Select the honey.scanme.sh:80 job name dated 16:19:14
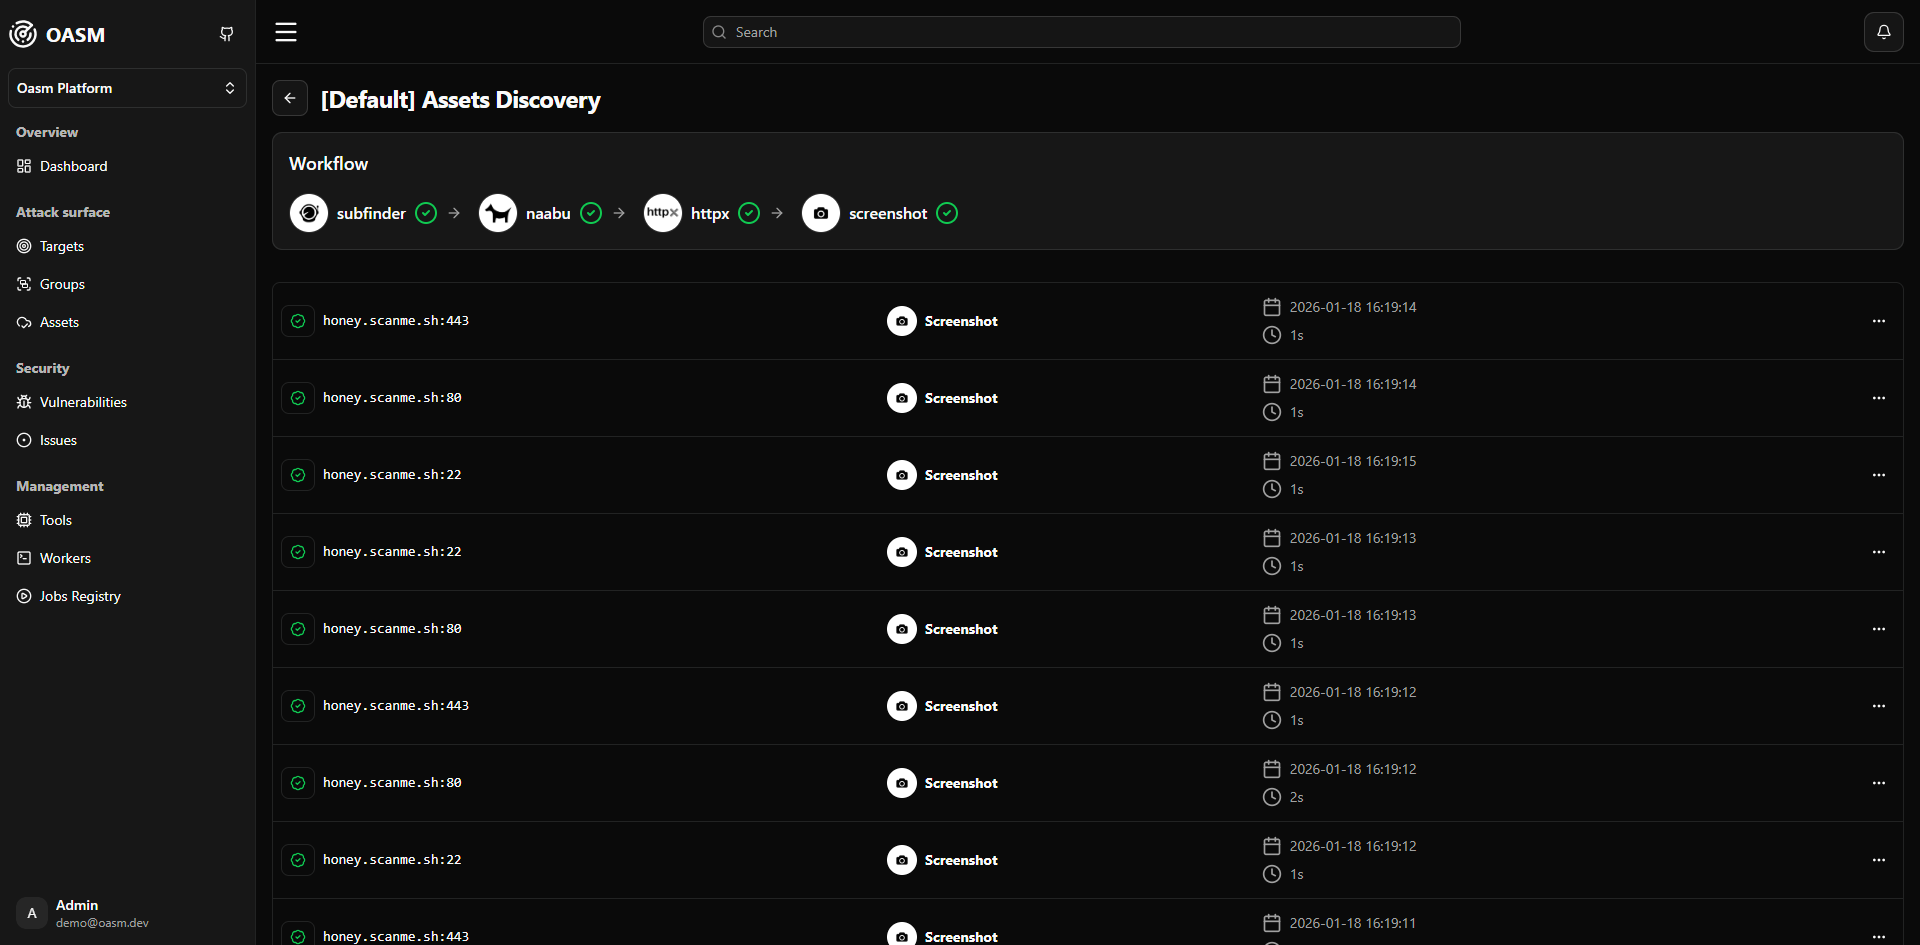The image size is (1920, 945). [x=392, y=398]
